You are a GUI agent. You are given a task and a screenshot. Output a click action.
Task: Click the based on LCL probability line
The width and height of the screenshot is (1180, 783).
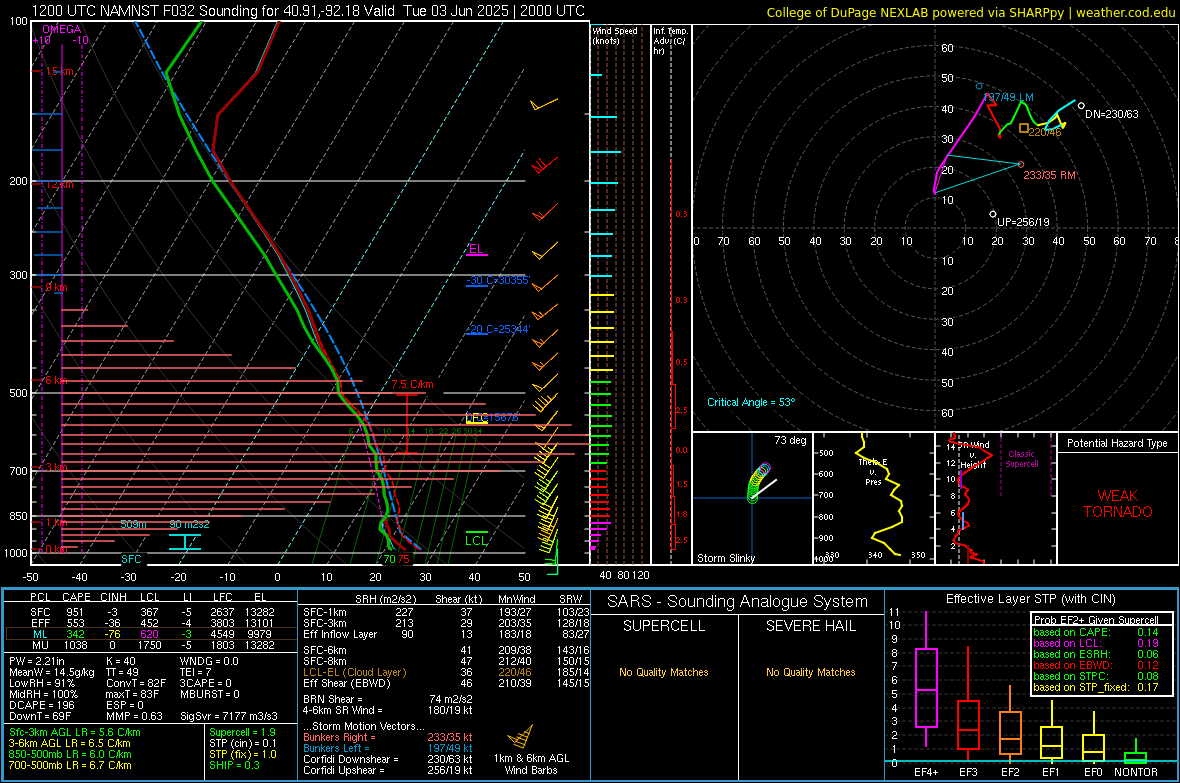(1096, 643)
